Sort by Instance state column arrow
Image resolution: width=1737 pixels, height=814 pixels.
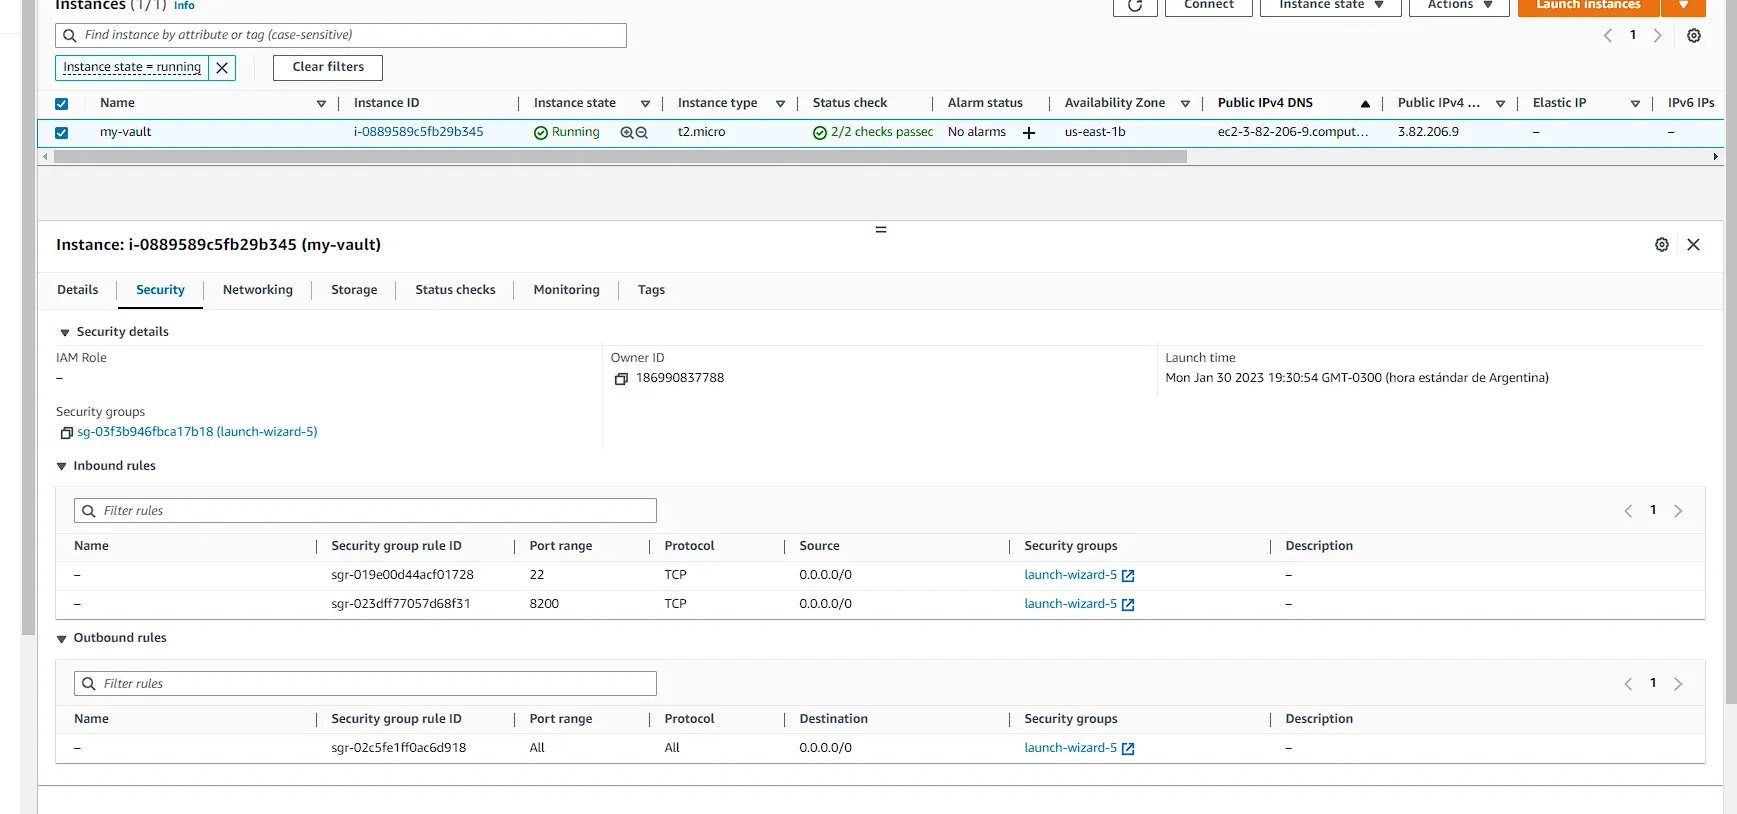645,104
